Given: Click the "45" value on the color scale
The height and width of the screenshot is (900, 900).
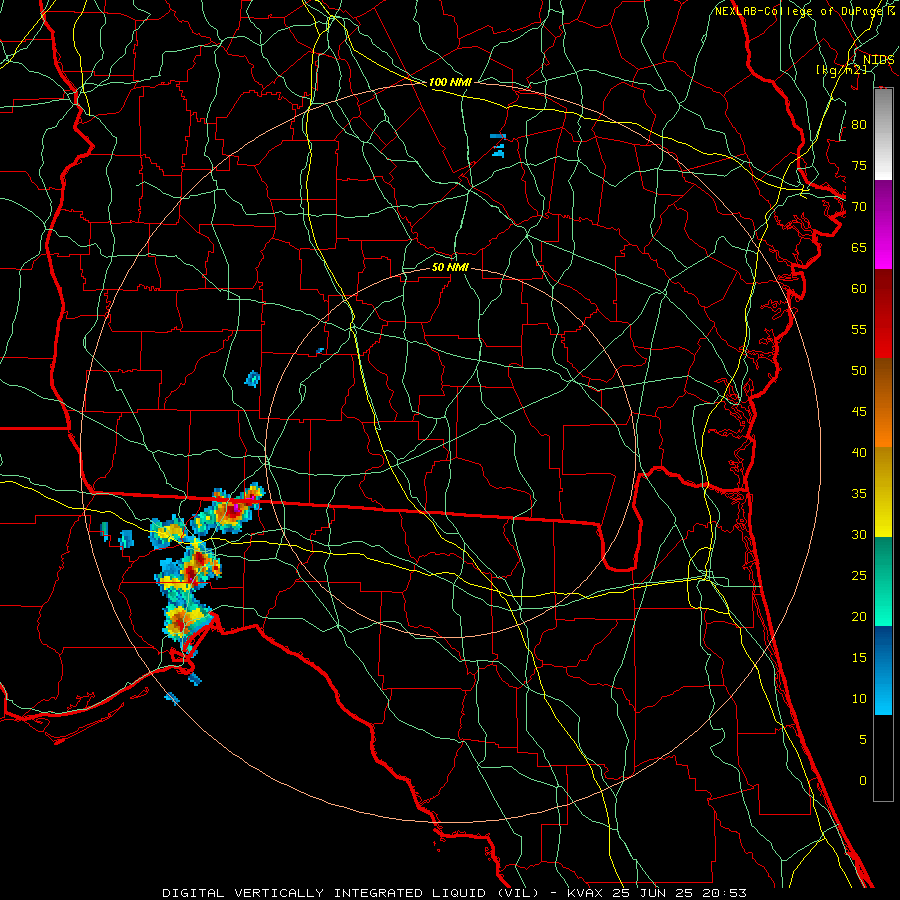Looking at the screenshot, I should [x=859, y=412].
